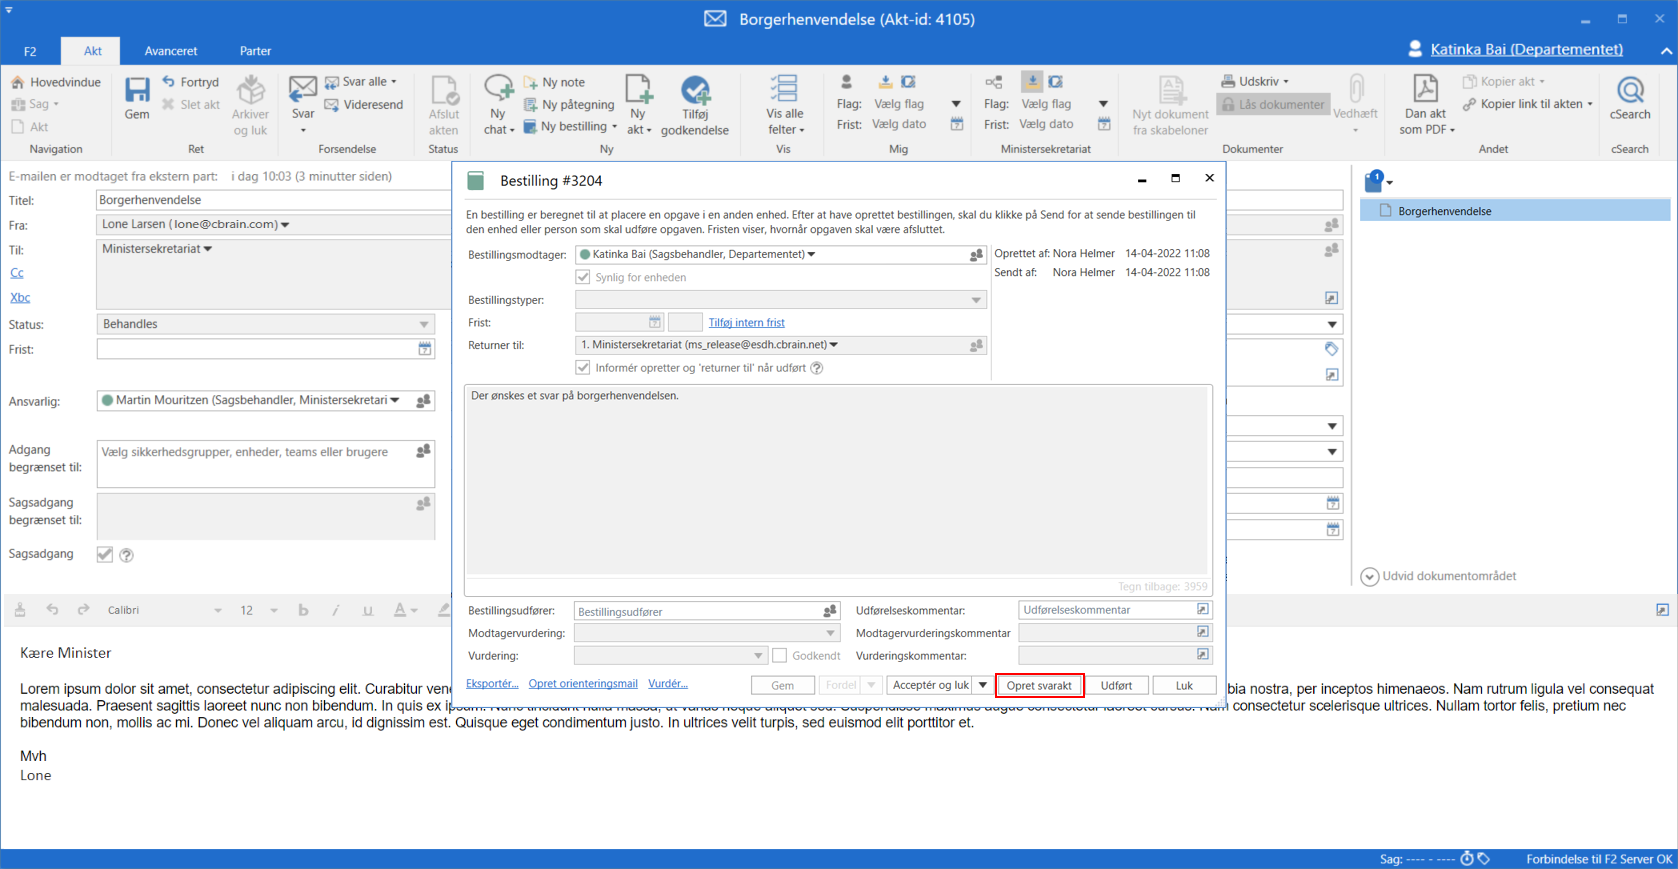
Task: Select Borgerhenvendelse document in list
Action: (x=1515, y=211)
